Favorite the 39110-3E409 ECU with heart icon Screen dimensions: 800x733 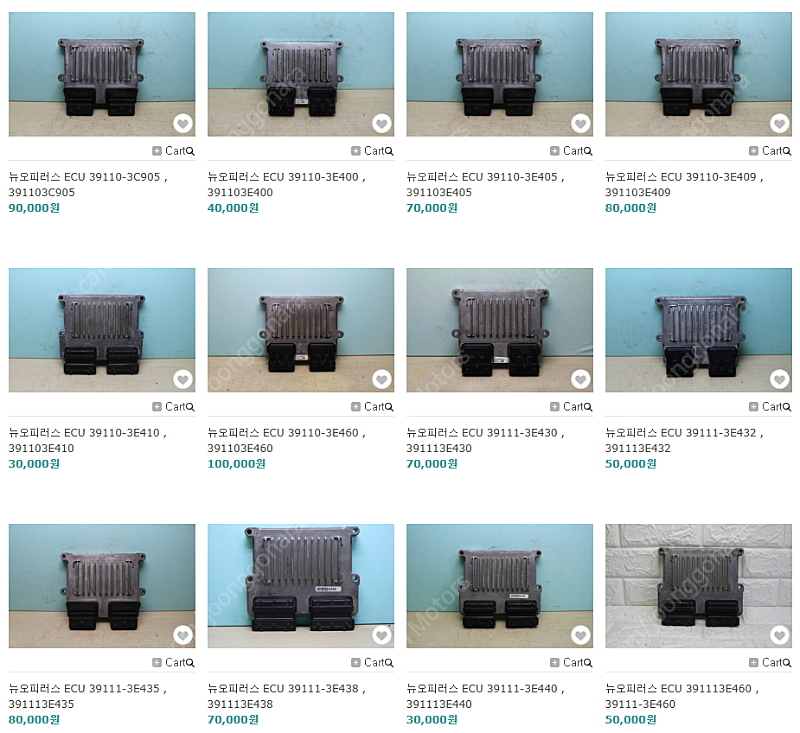tap(780, 123)
